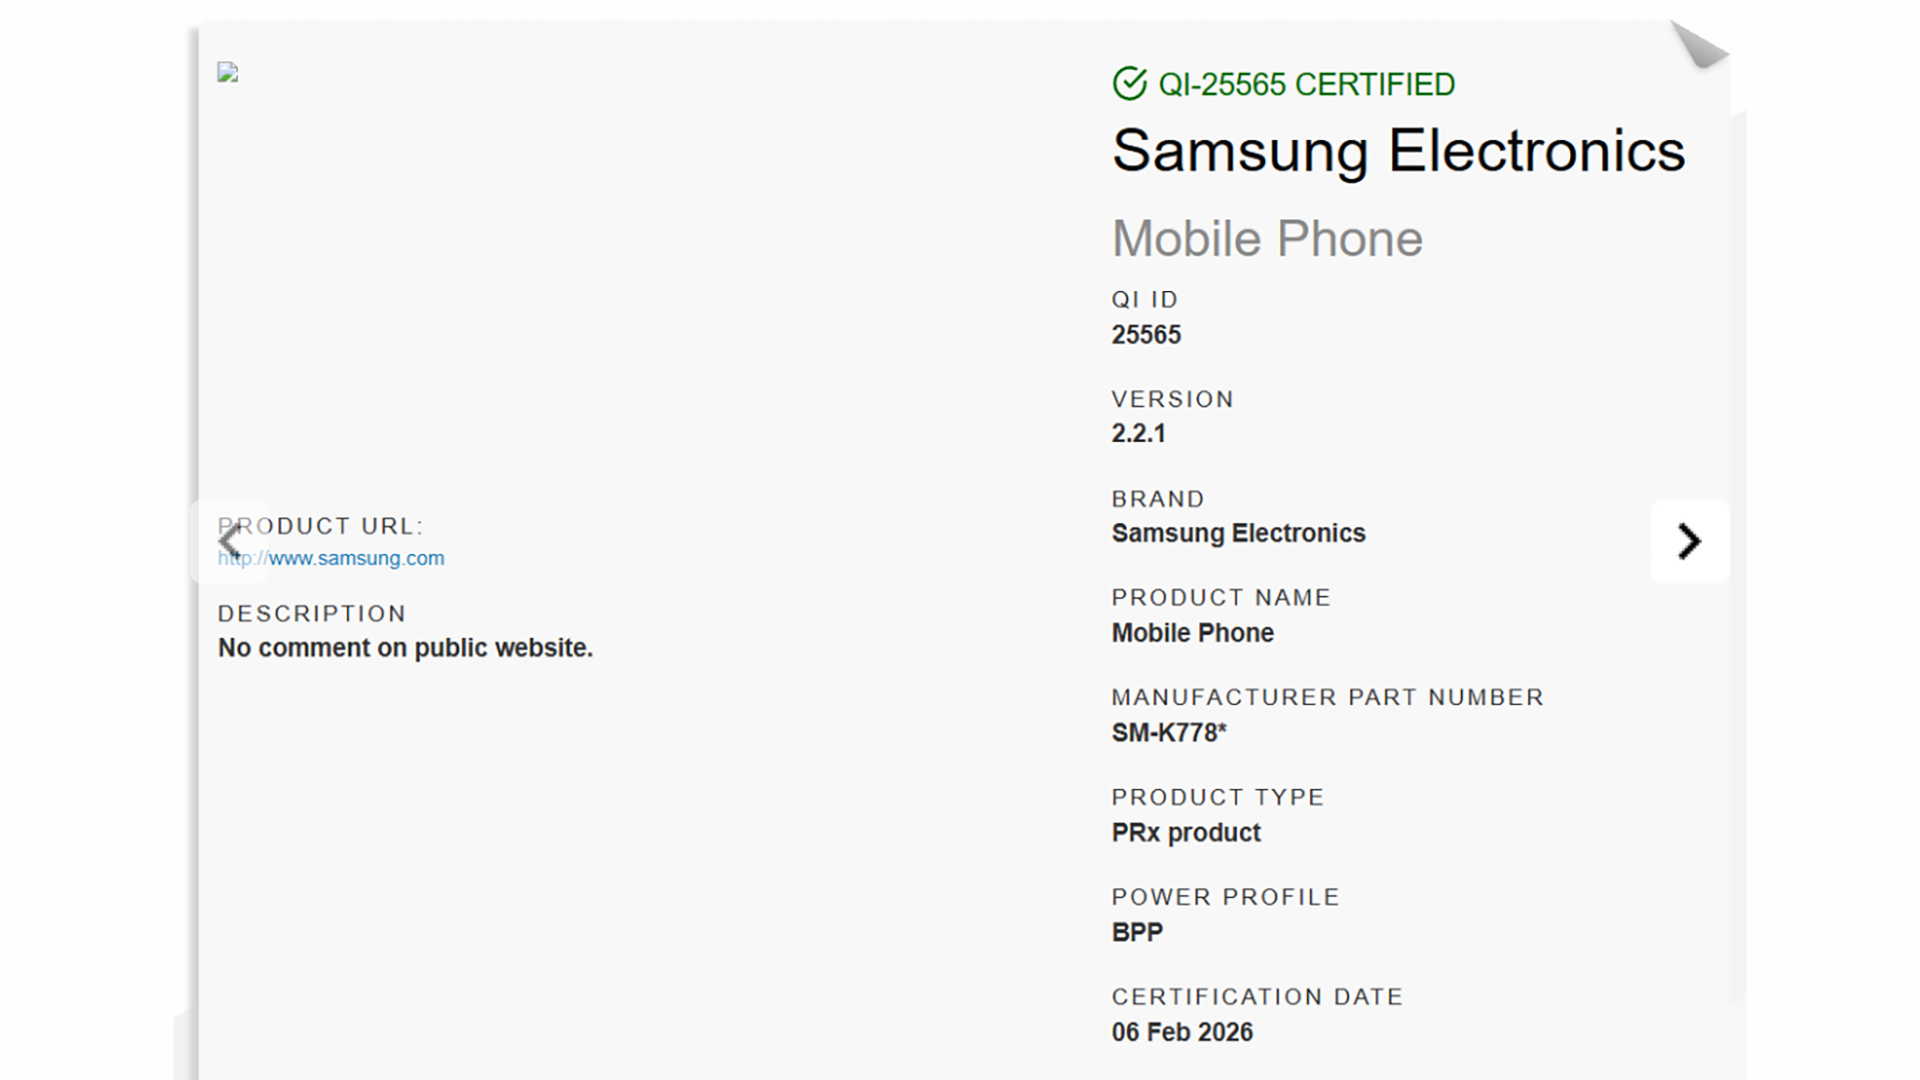Click the green certified checkmark icon
1920x1080 pixels.
click(1130, 84)
